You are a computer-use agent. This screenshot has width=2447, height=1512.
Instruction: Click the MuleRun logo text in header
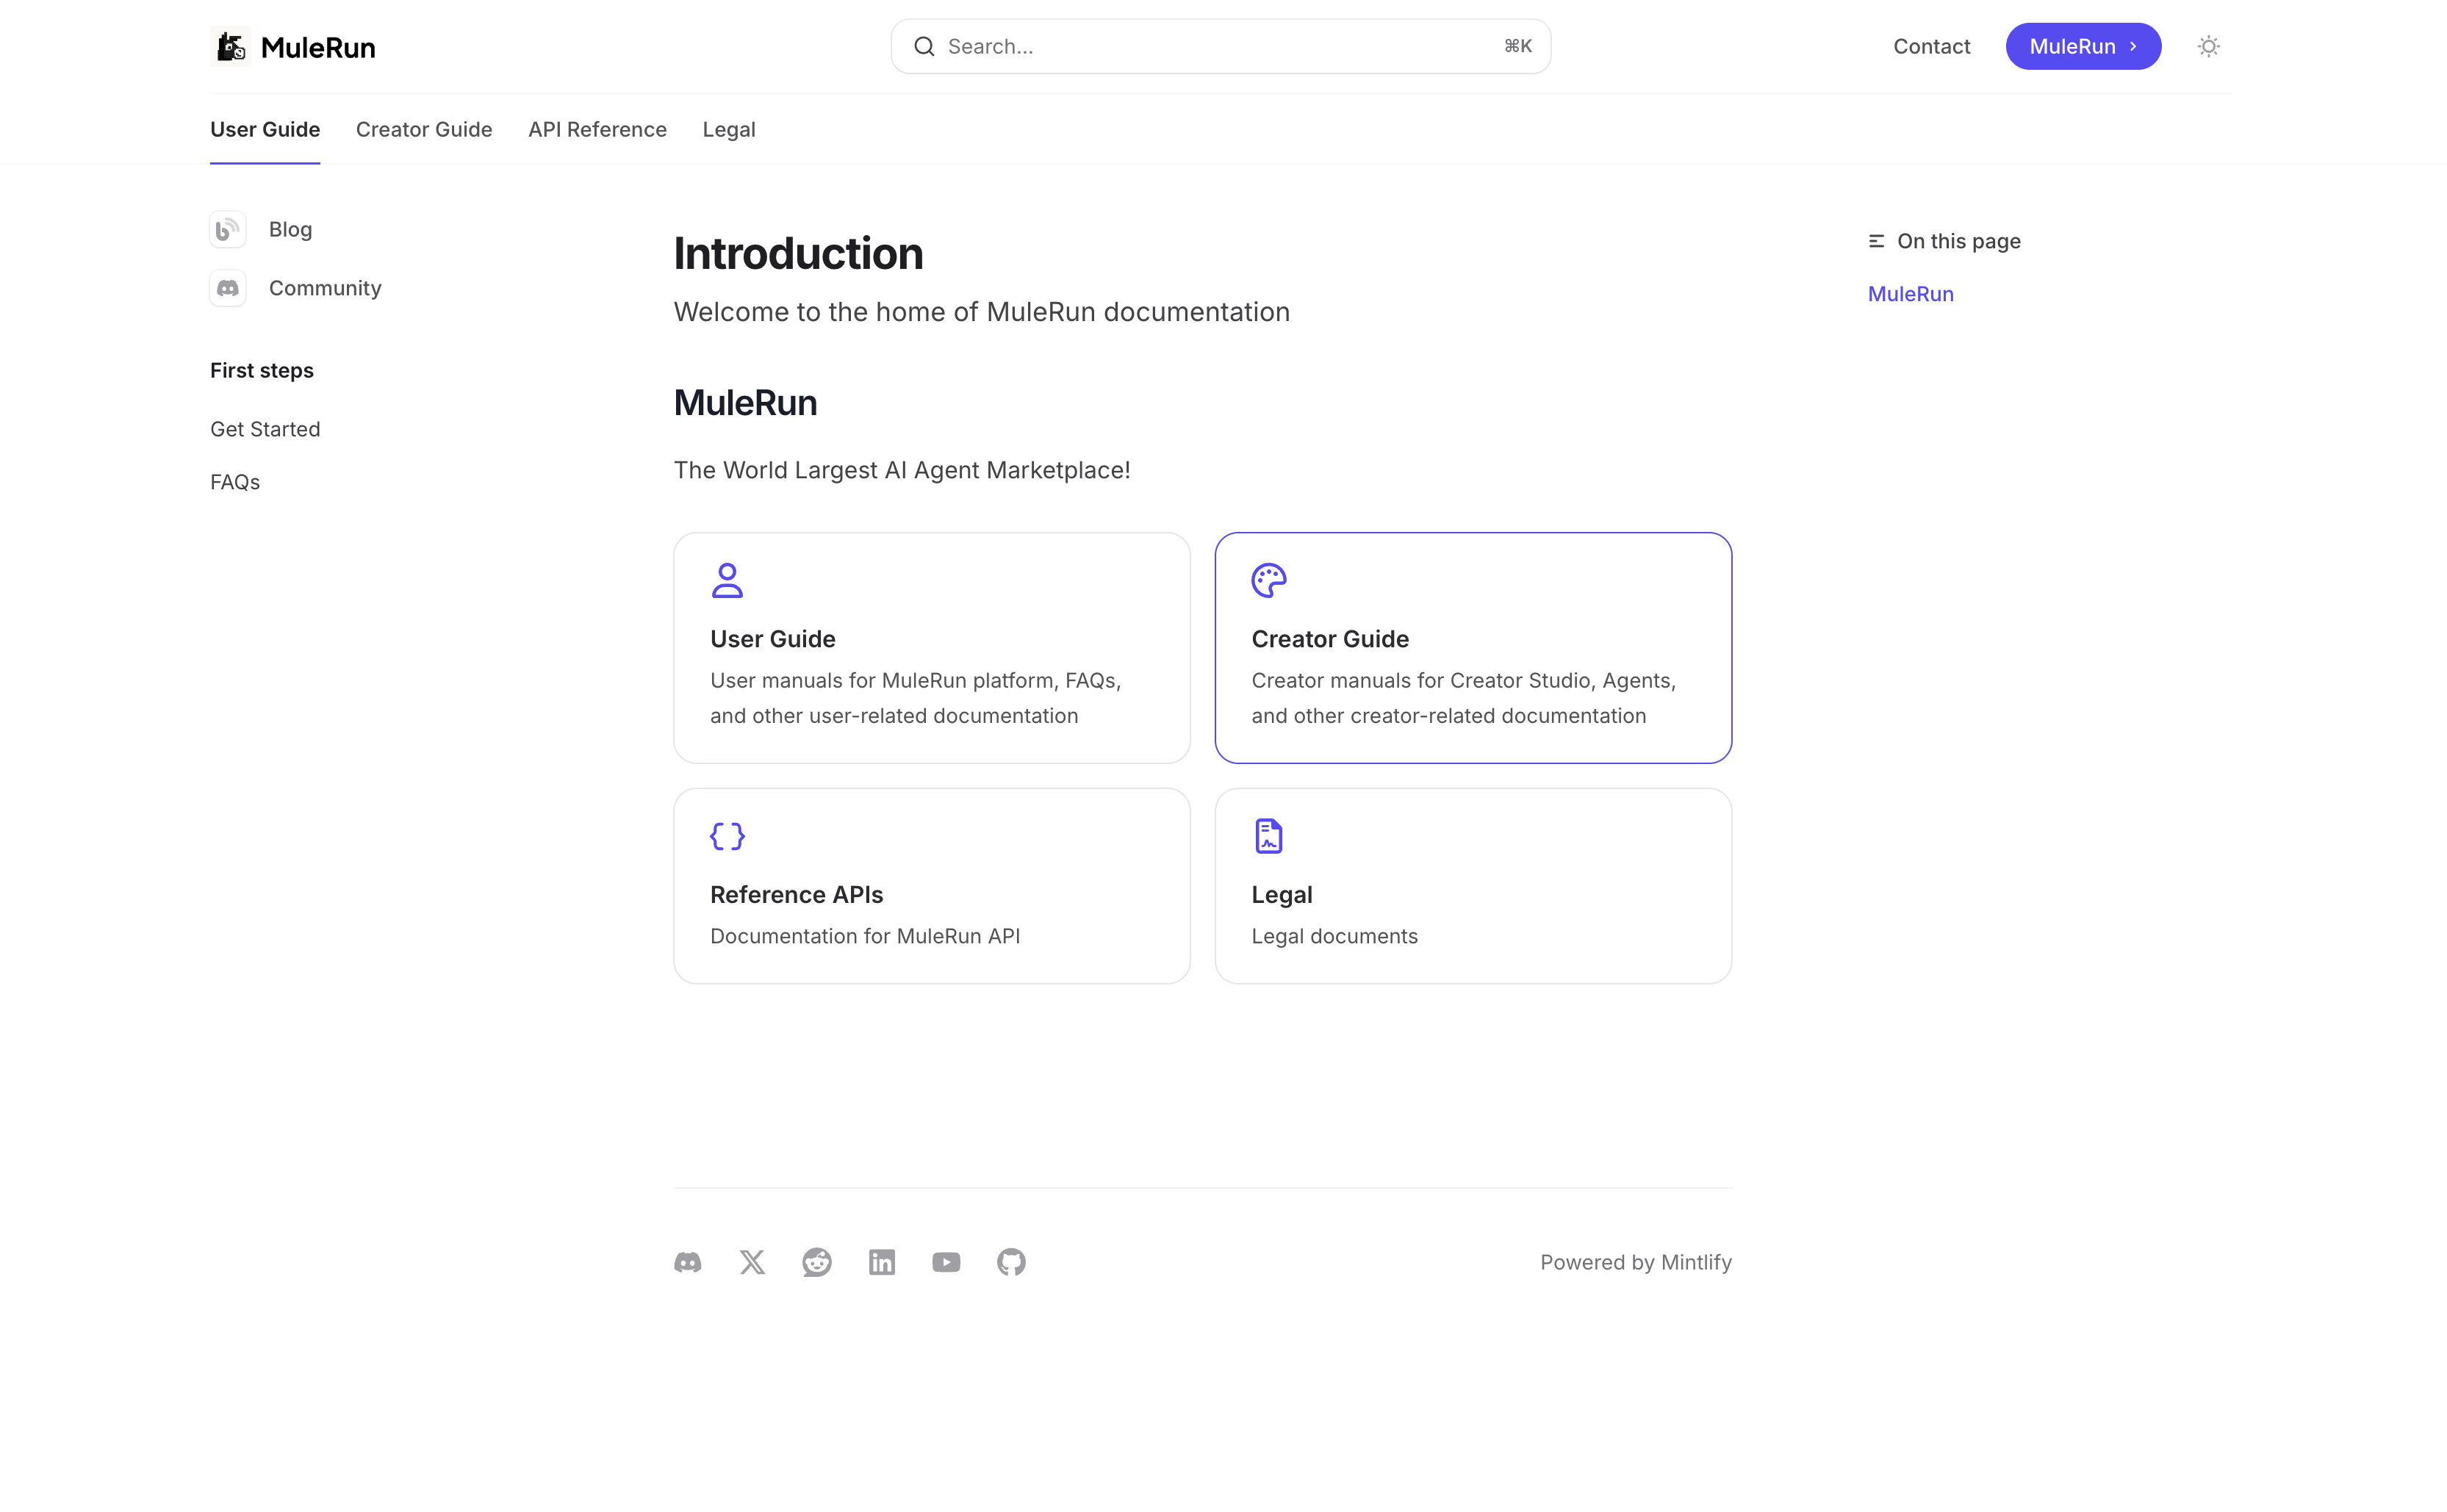[x=318, y=47]
